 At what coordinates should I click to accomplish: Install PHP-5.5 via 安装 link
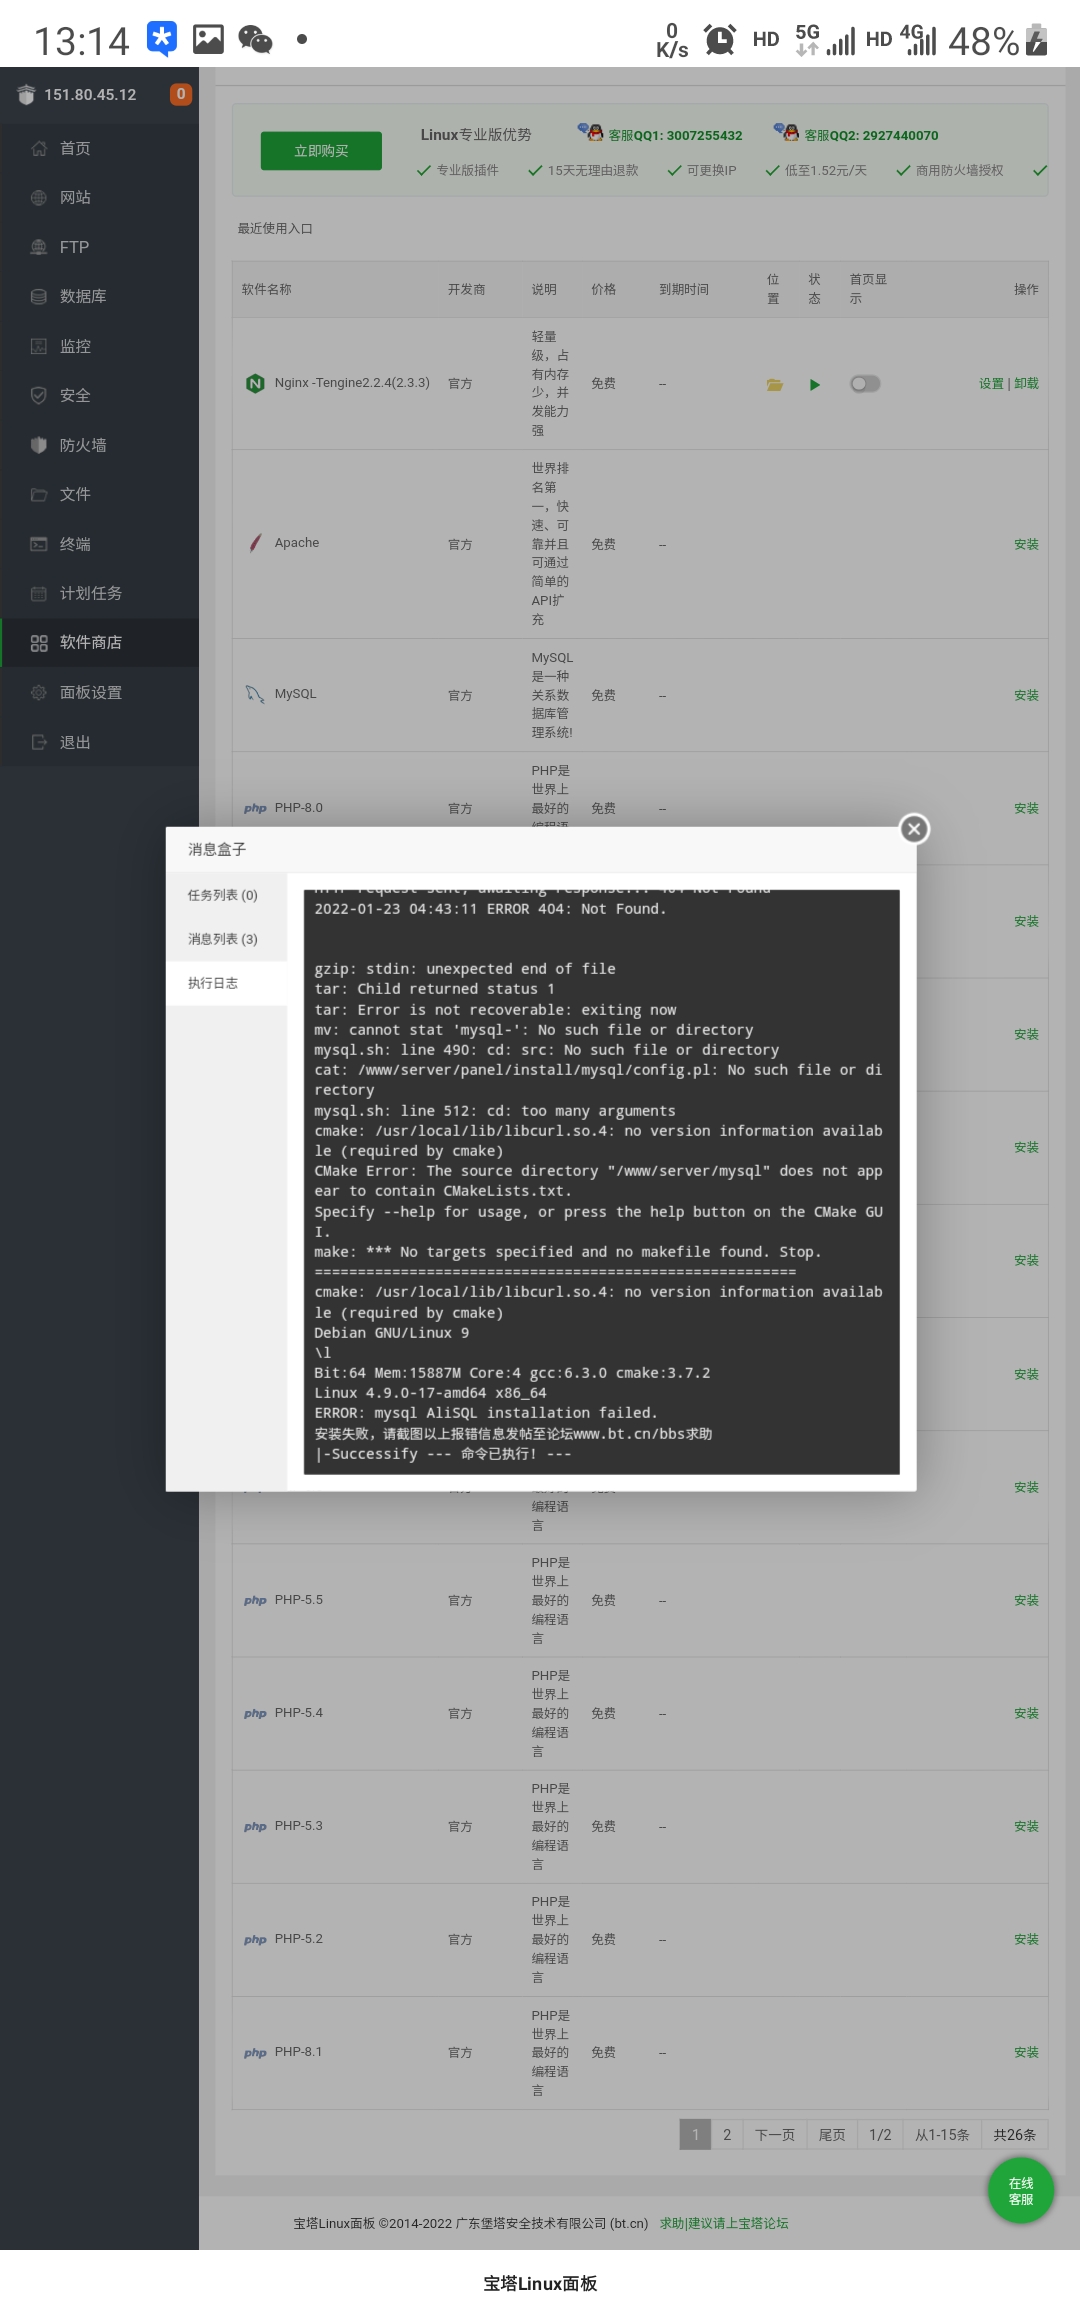[1026, 1601]
